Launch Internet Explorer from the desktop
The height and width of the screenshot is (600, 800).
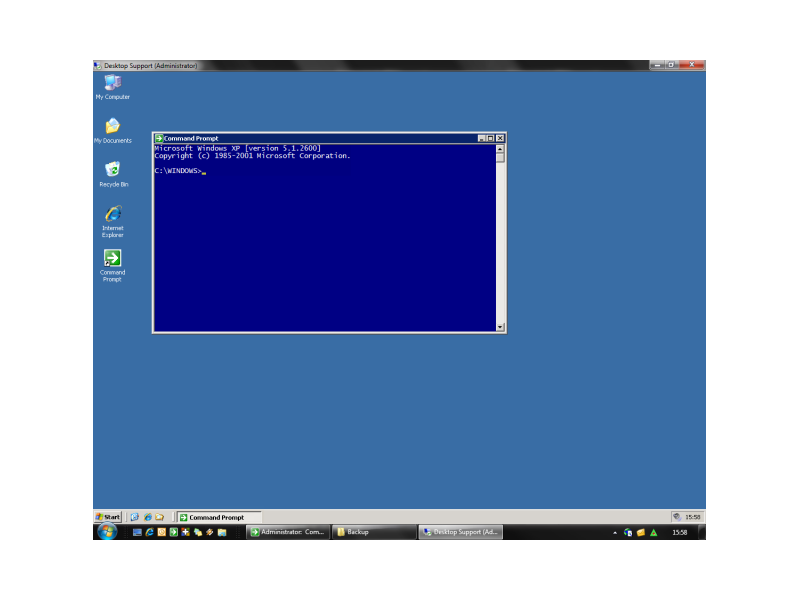pos(112,213)
